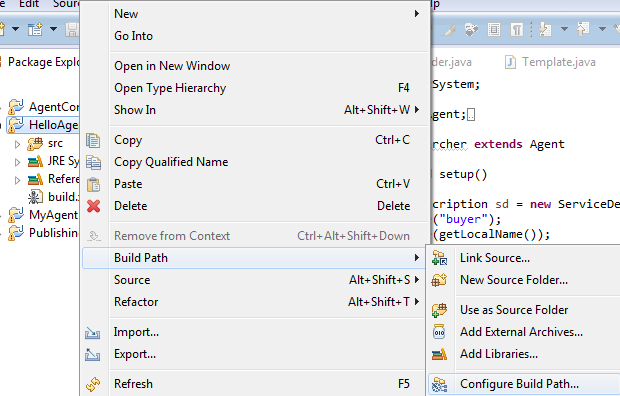
Task: Click the Paste clipboard icon
Action: pyautogui.click(x=94, y=184)
